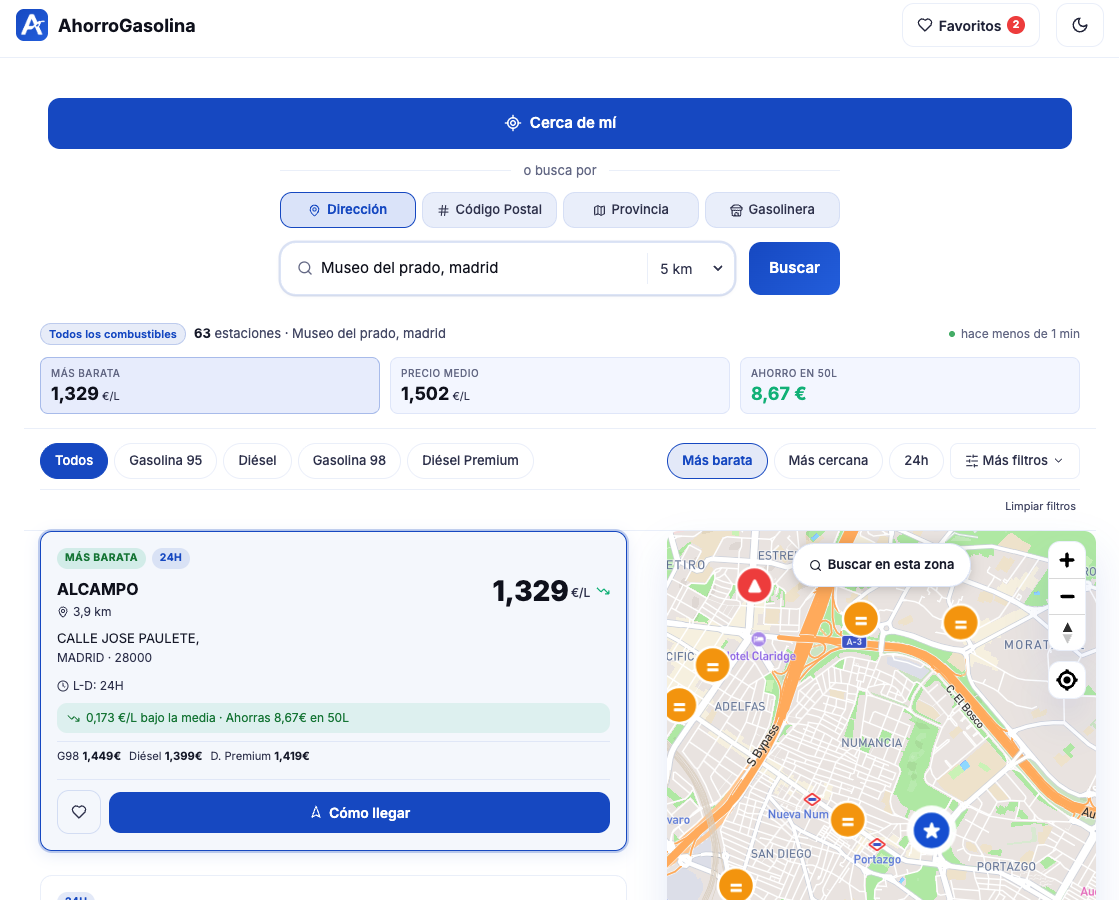The image size is (1119, 900).
Task: Select the Todos fuel filter
Action: tap(74, 460)
